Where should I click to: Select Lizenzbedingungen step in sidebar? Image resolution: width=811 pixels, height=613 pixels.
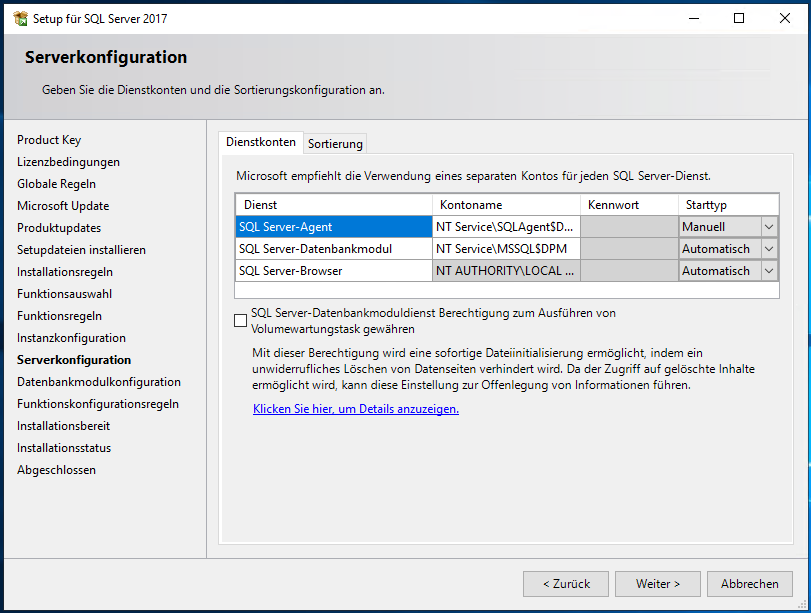coord(68,162)
